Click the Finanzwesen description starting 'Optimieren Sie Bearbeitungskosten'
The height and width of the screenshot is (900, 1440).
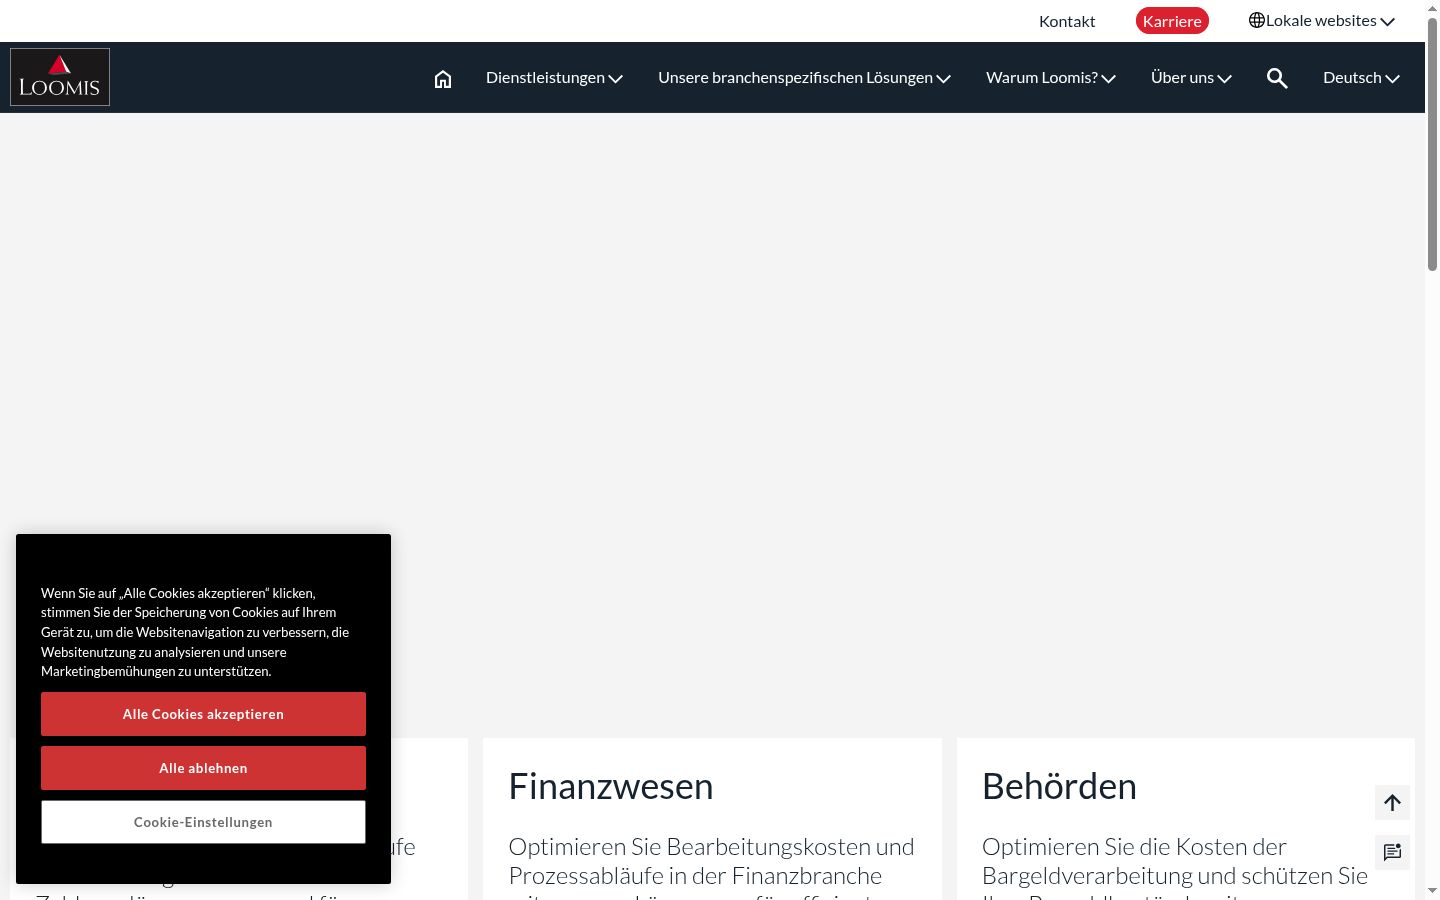(x=711, y=866)
